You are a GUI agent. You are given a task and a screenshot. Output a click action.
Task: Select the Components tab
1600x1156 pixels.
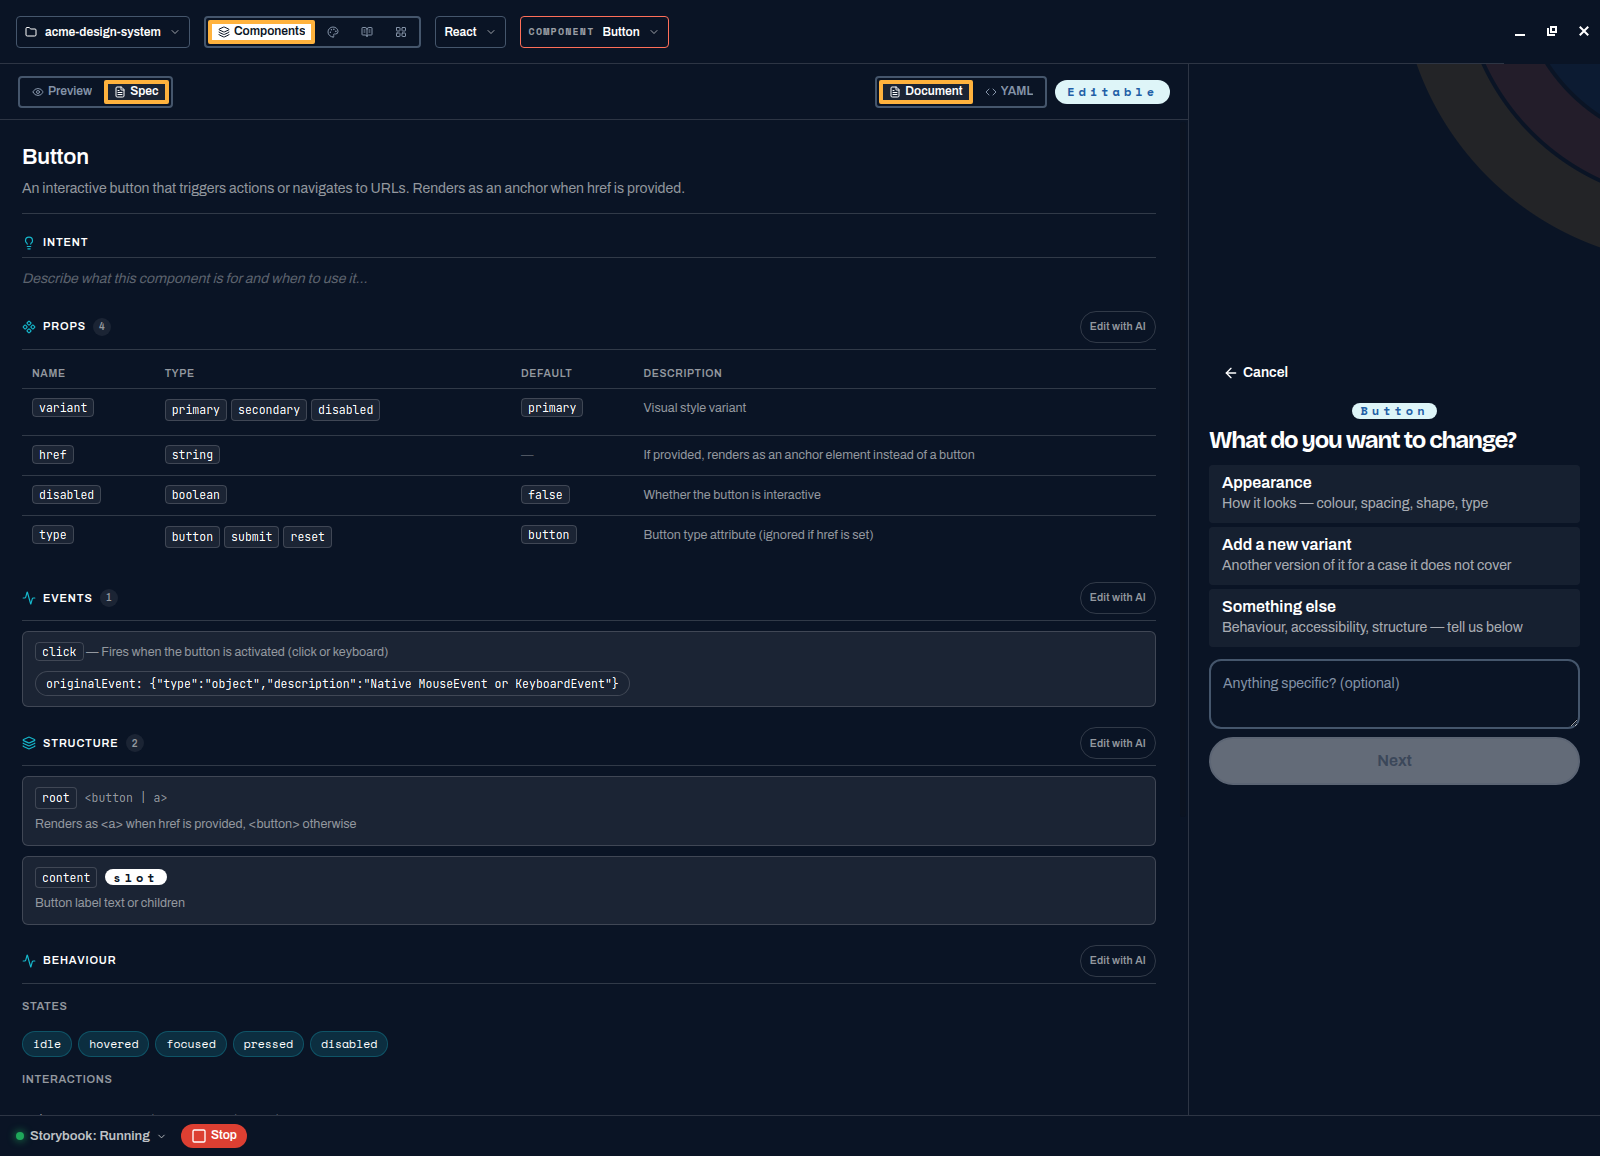click(x=262, y=32)
